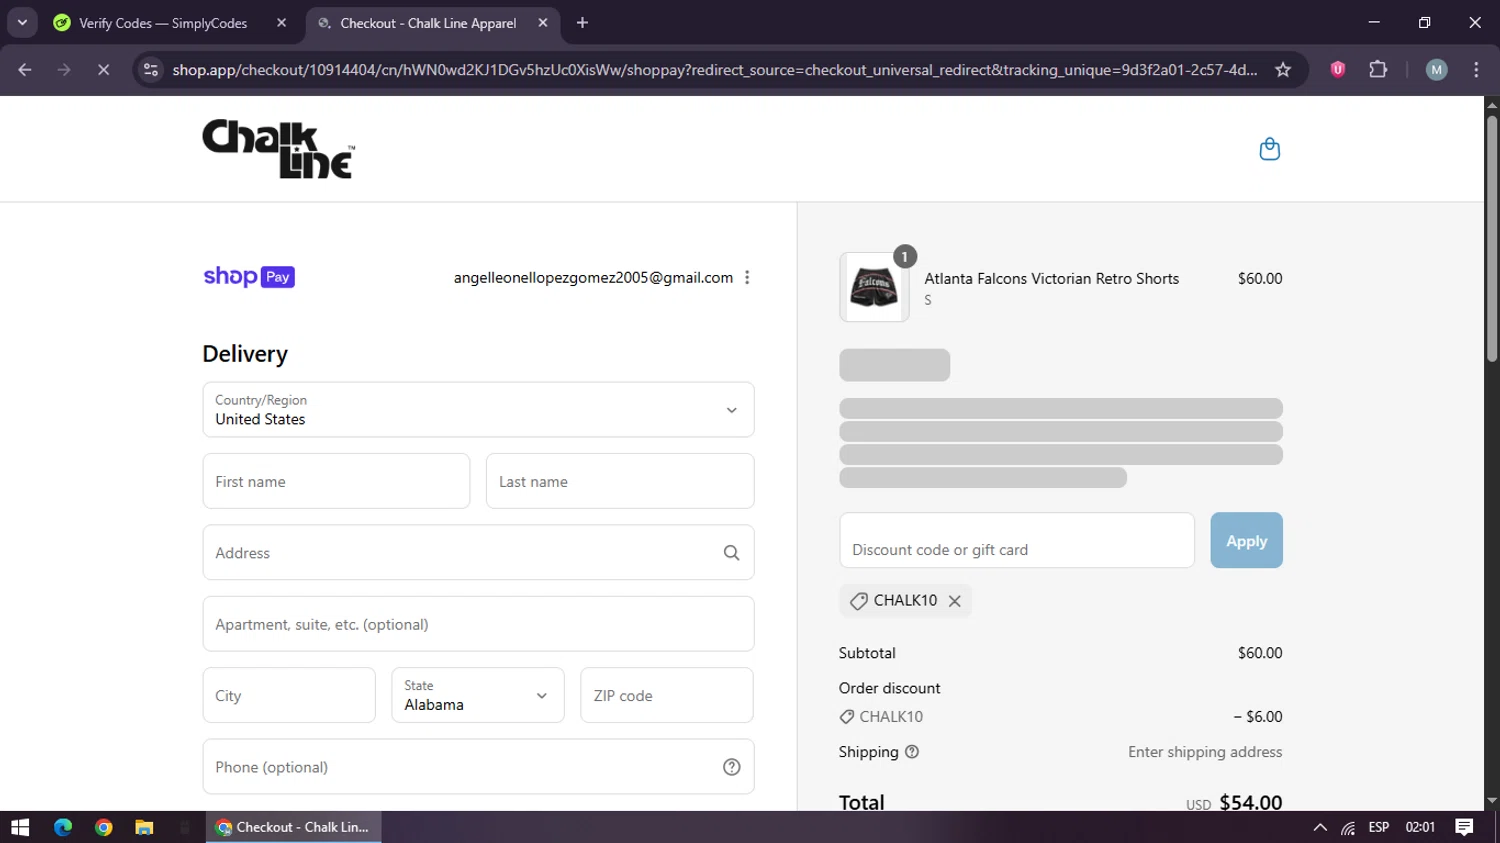Screen dimensions: 1500x843
Task: Open File Explorer from taskbar
Action: coord(144,827)
